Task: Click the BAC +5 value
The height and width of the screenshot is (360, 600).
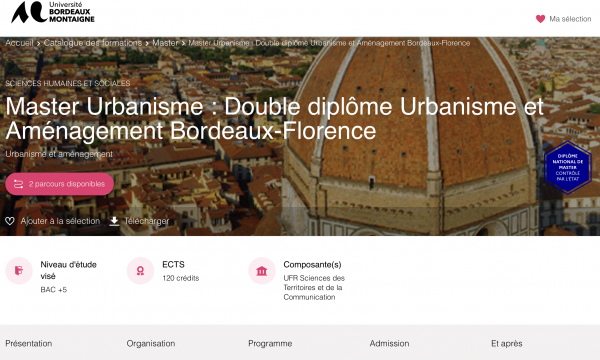Action: click(x=54, y=290)
